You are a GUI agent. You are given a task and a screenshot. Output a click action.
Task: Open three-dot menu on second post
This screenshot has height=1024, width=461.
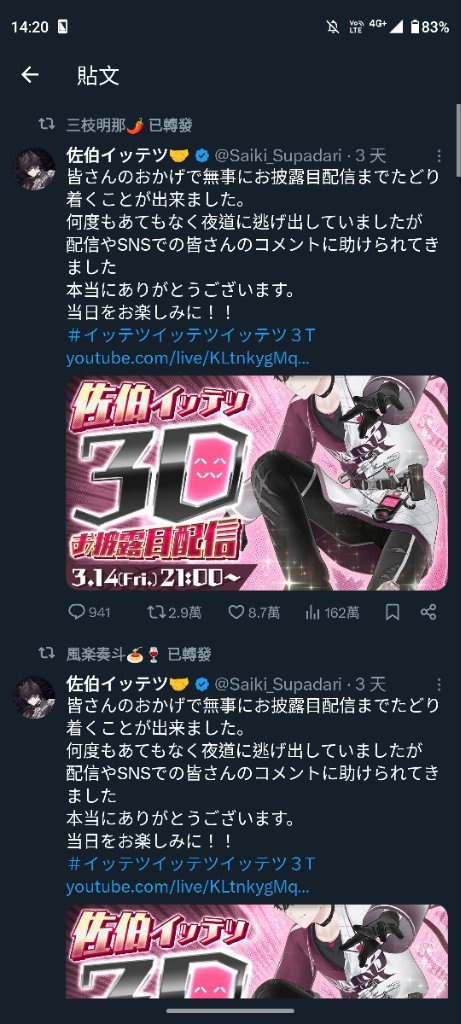439,684
